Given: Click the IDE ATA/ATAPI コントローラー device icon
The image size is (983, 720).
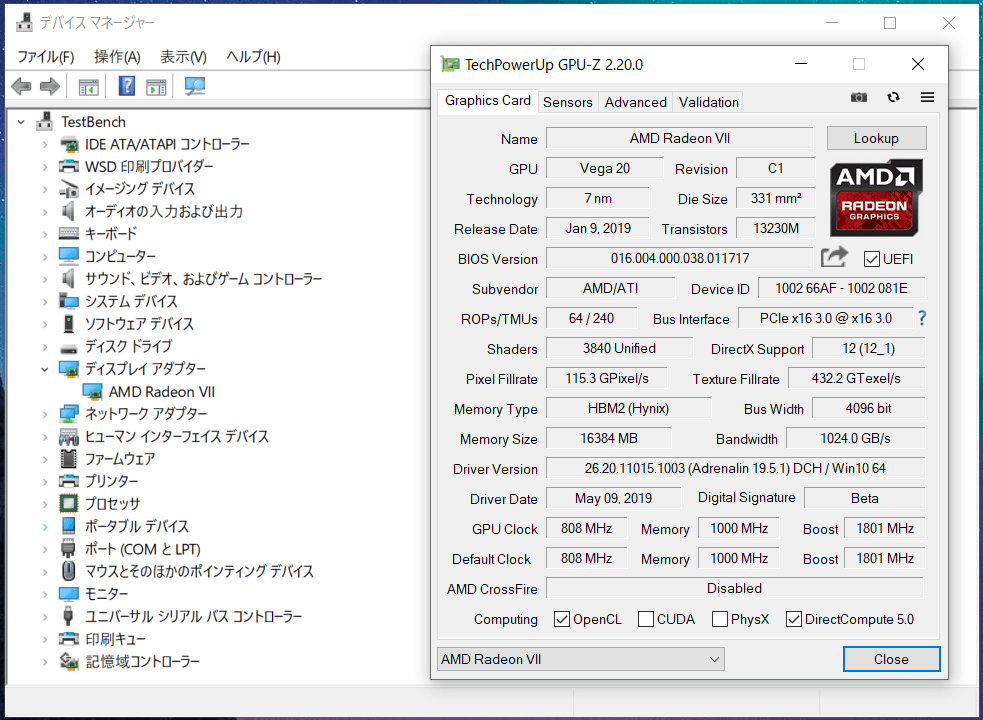Looking at the screenshot, I should click(x=68, y=144).
